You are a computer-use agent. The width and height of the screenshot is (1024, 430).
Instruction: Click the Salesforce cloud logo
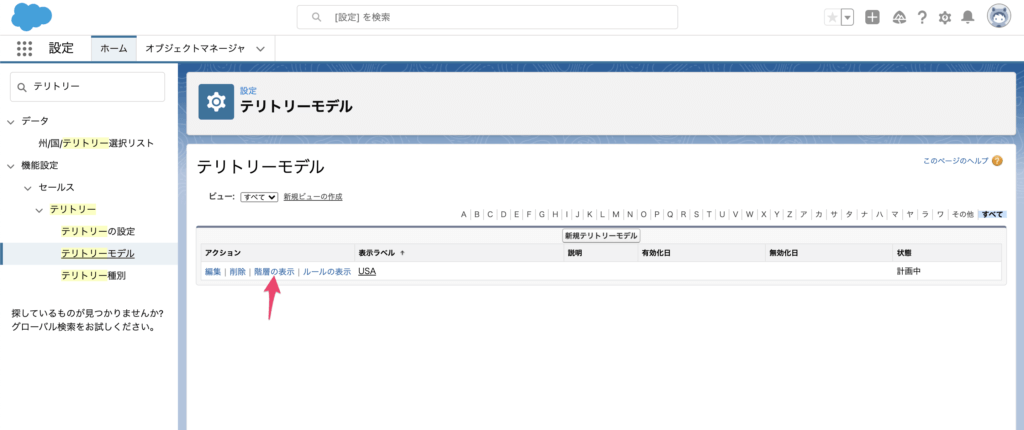tap(32, 17)
